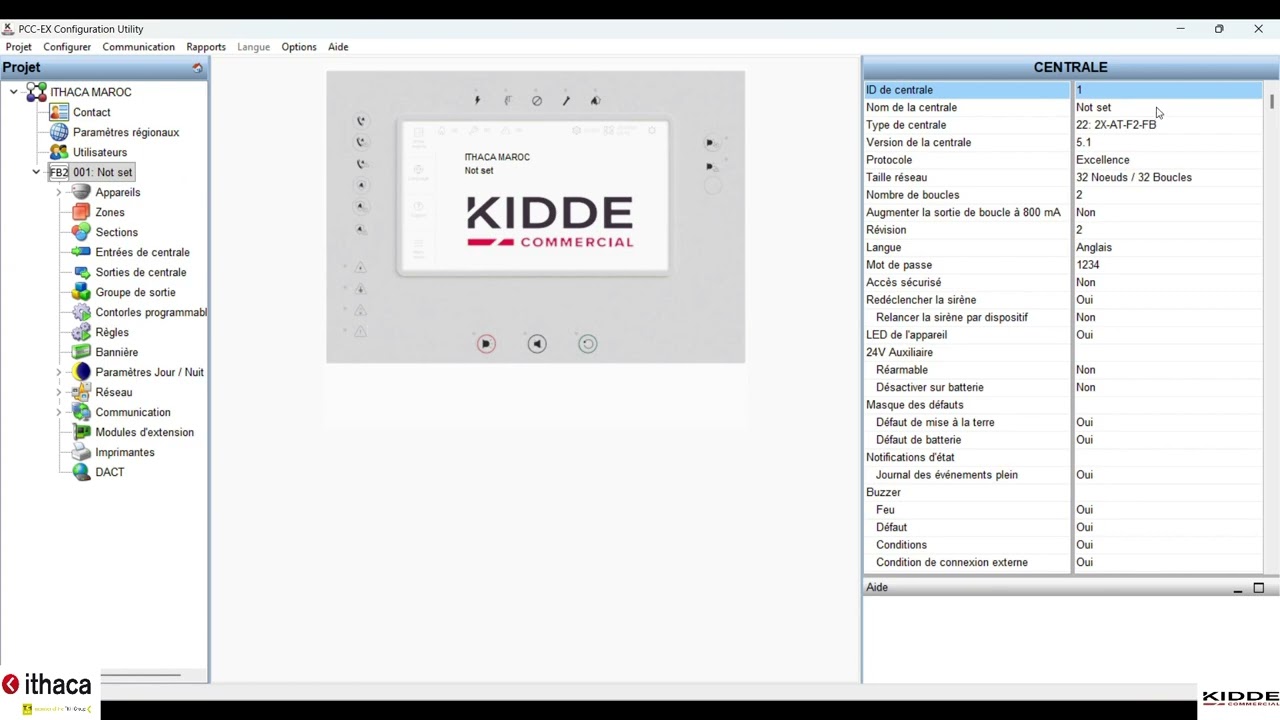
Task: Toggle LED de l'appareil value Oui
Action: (x=1168, y=335)
